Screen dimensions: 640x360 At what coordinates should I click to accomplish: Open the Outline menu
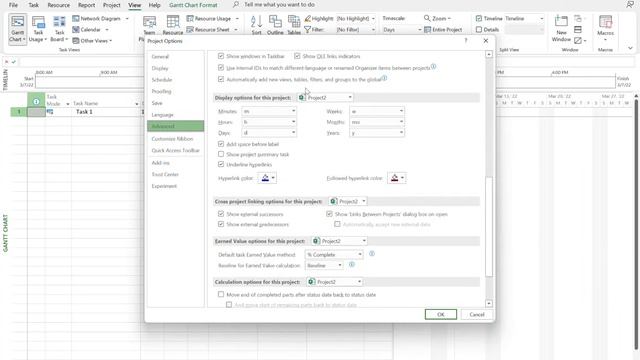coord(275,25)
